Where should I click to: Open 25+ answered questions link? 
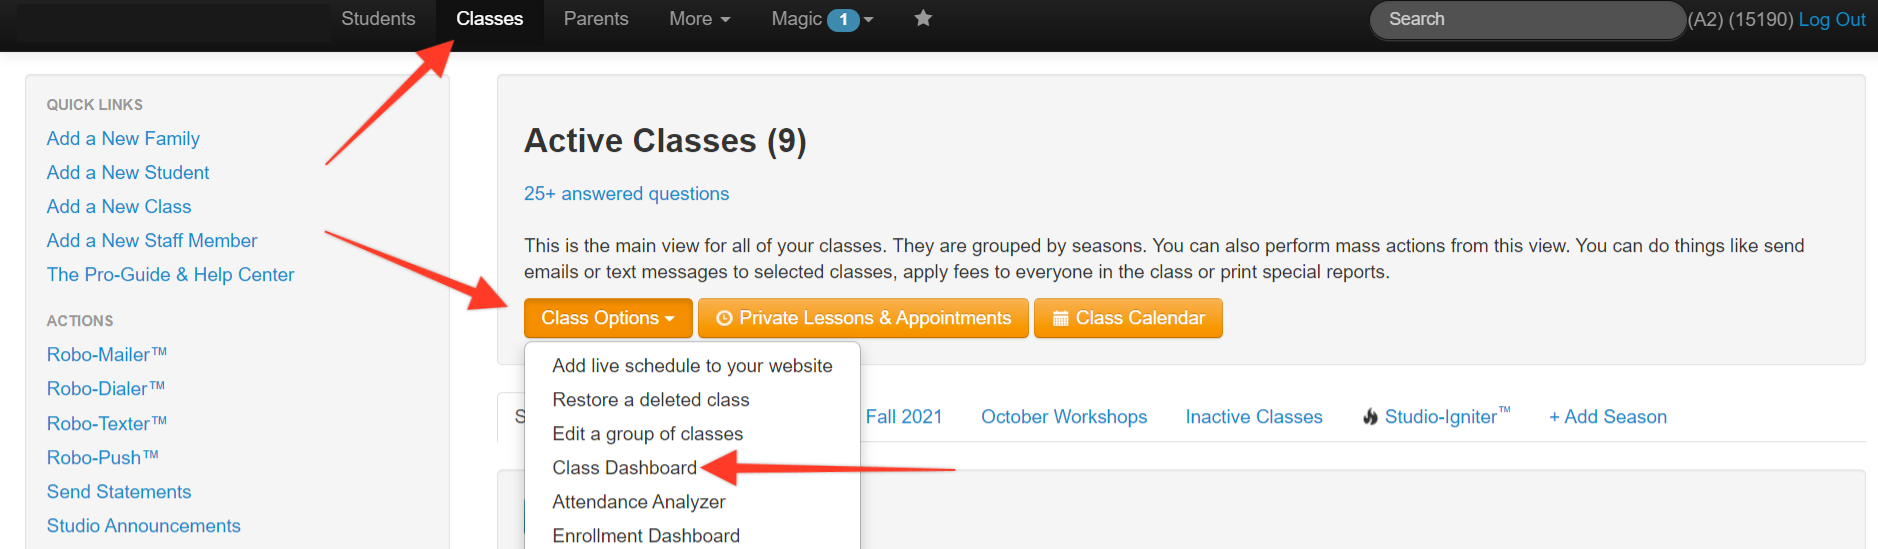(x=627, y=194)
